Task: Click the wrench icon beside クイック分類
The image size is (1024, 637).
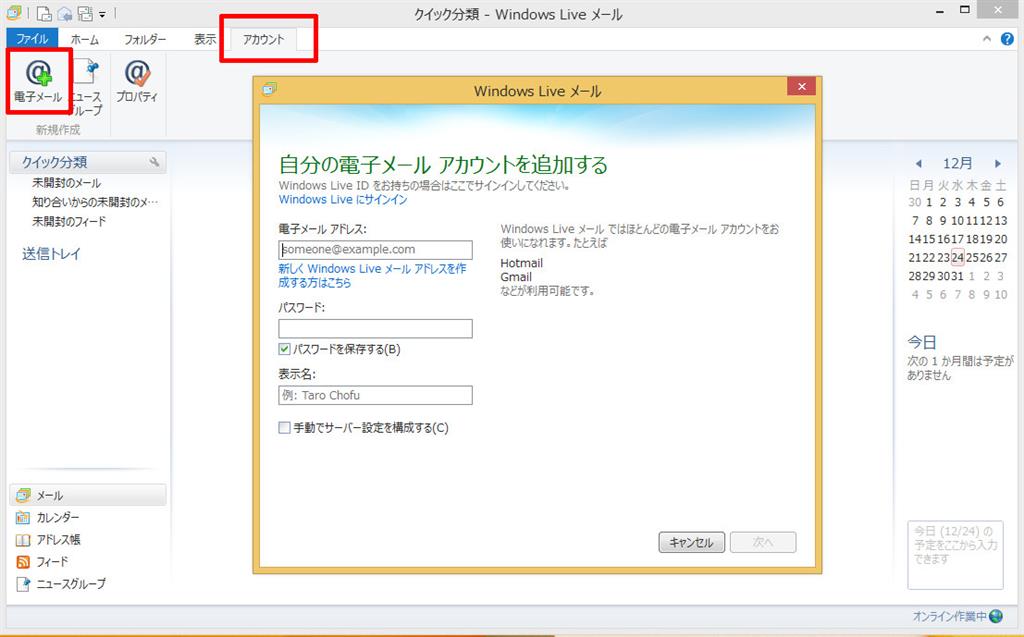Action: (x=154, y=162)
